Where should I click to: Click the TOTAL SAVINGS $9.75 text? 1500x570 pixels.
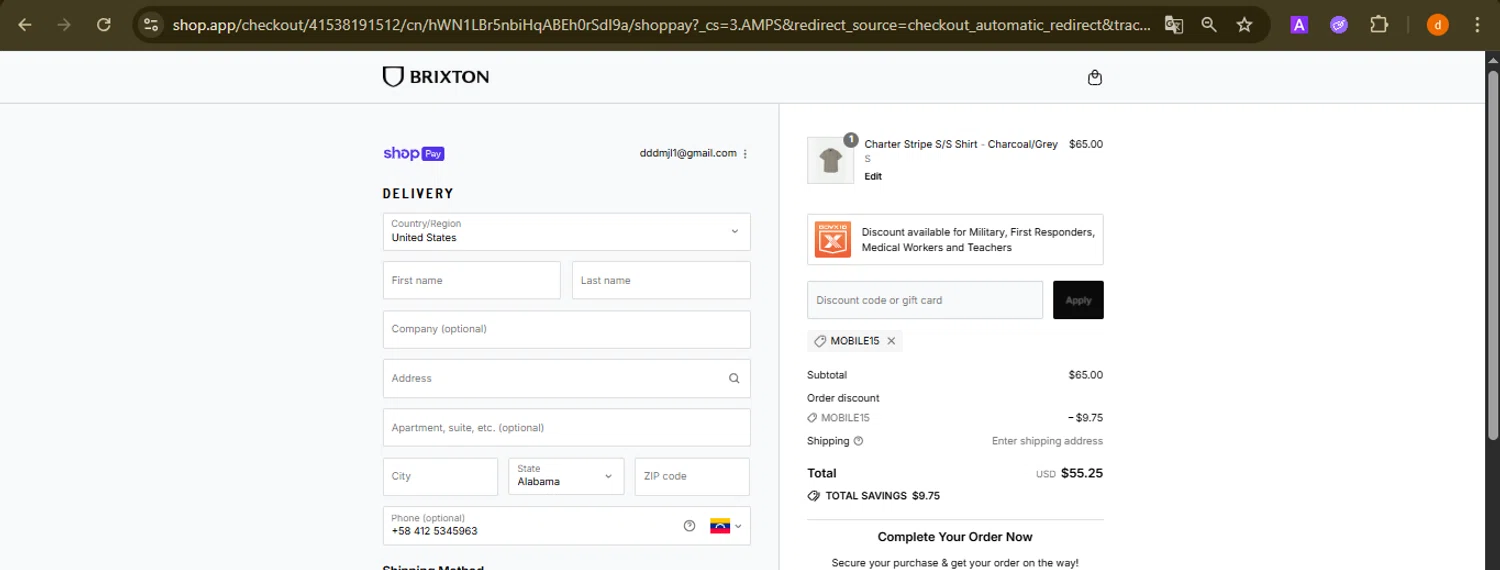[x=882, y=495]
